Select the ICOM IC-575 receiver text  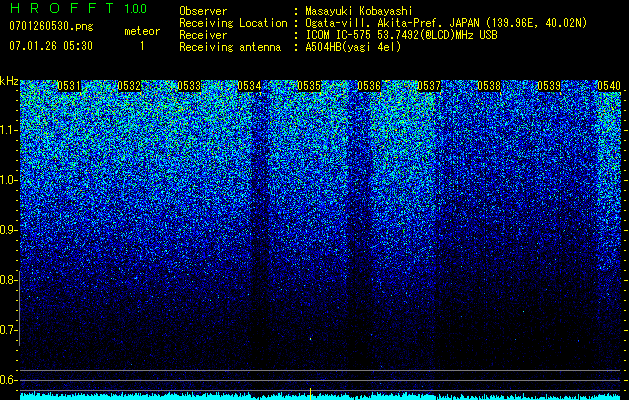pyautogui.click(x=401, y=35)
